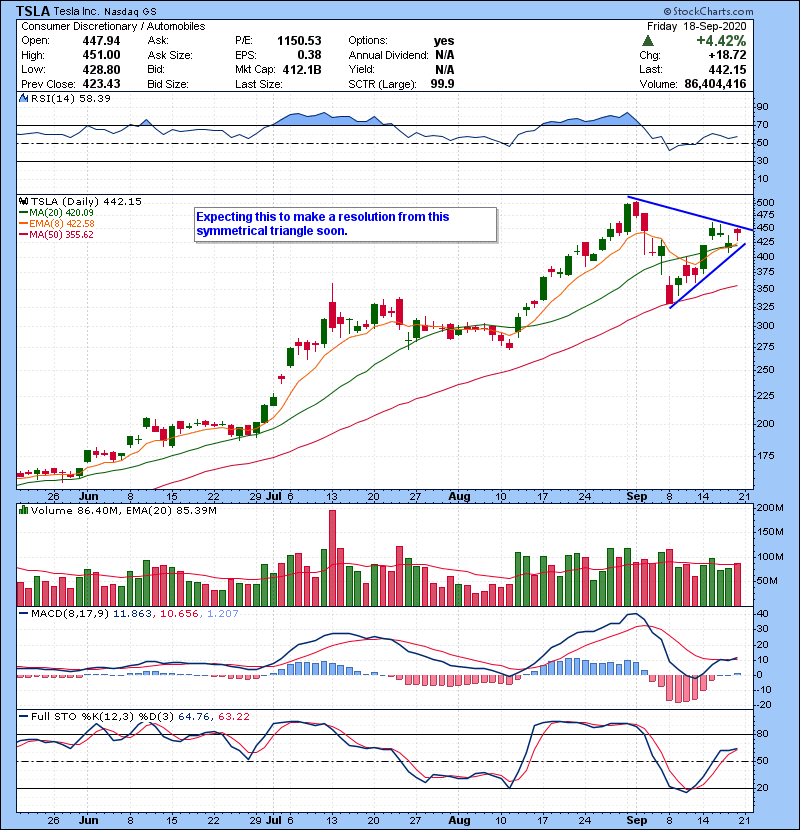Screen dimensions: 800x830
Task: Click the upper blue triangle trendline
Action: [690, 214]
